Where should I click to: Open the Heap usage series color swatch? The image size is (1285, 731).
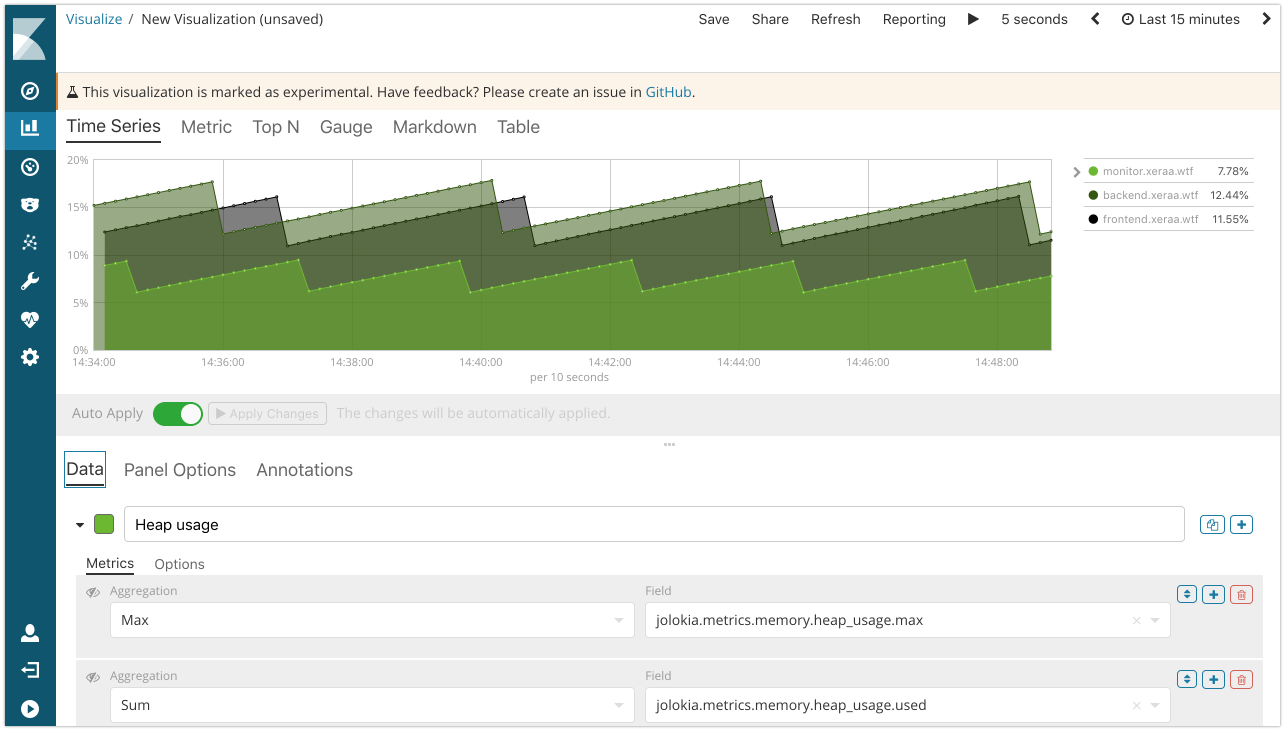pyautogui.click(x=104, y=524)
